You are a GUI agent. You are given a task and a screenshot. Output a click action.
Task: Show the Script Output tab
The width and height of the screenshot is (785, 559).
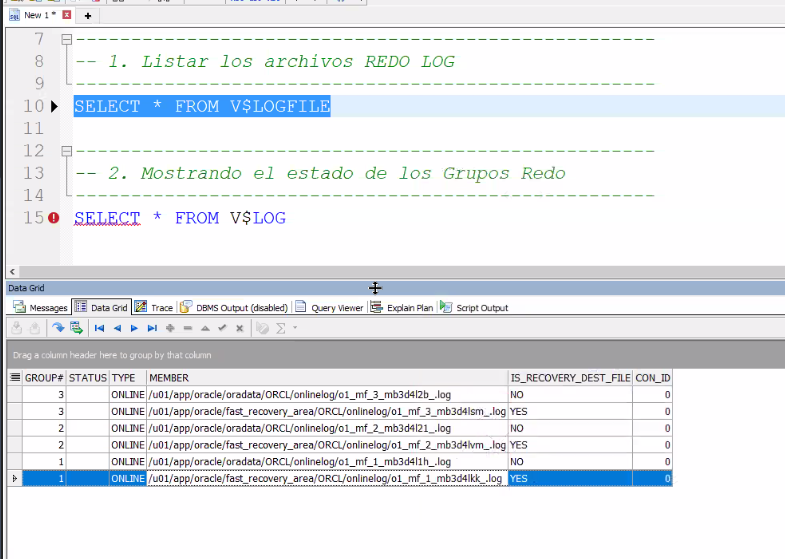474,308
